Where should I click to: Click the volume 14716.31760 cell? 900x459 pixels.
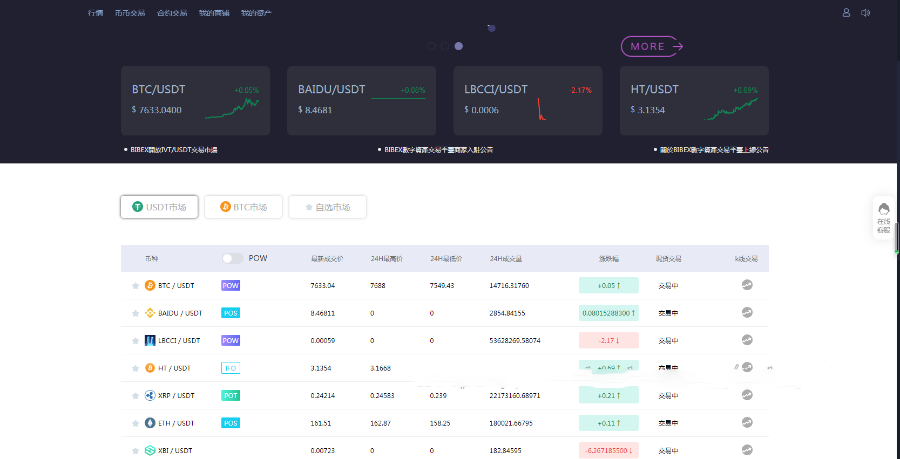pos(509,285)
